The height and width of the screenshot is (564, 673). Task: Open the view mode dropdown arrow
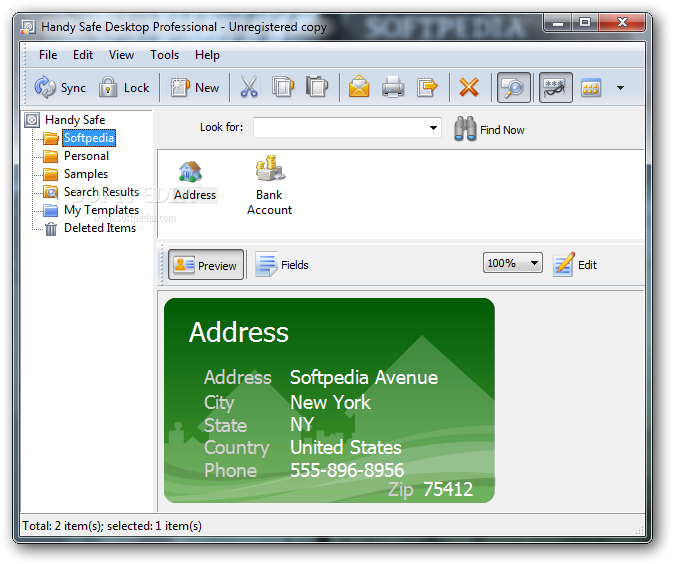pyautogui.click(x=620, y=88)
